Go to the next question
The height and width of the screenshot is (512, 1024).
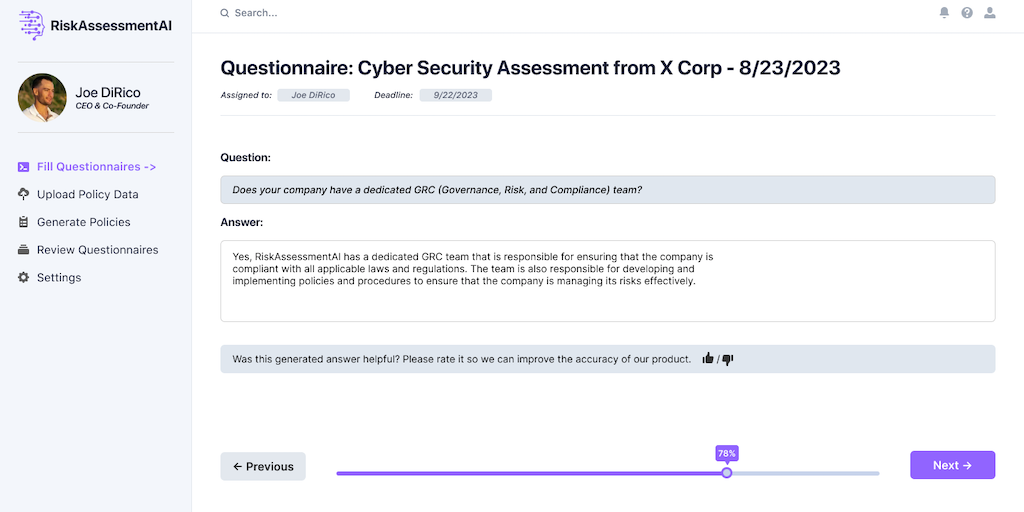click(x=952, y=465)
